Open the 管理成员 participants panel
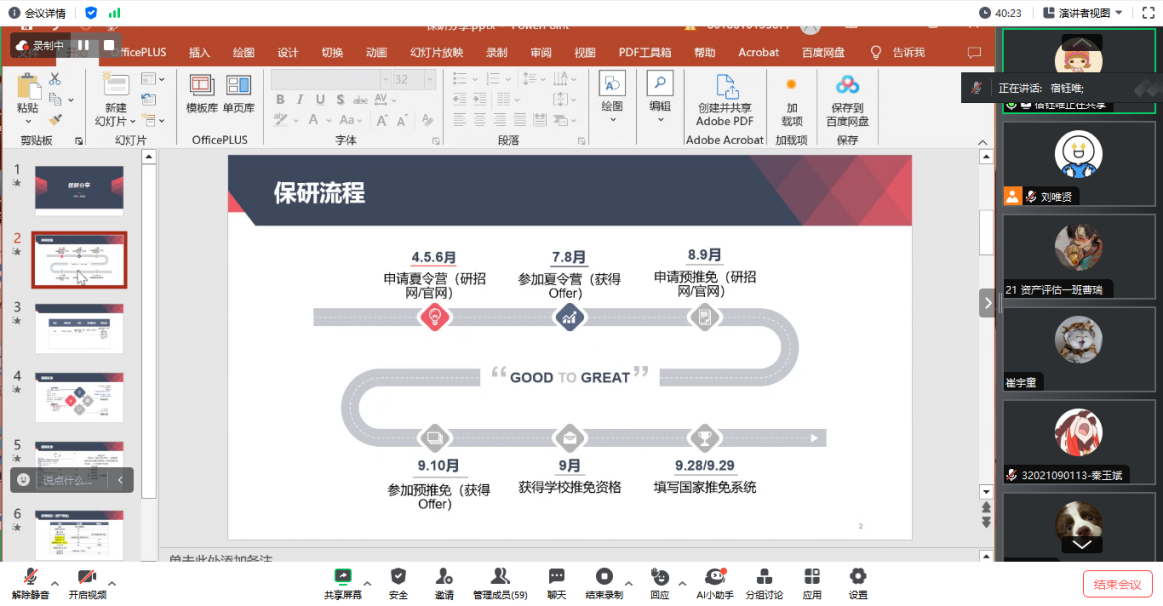This screenshot has width=1163, height=606. tap(499, 578)
